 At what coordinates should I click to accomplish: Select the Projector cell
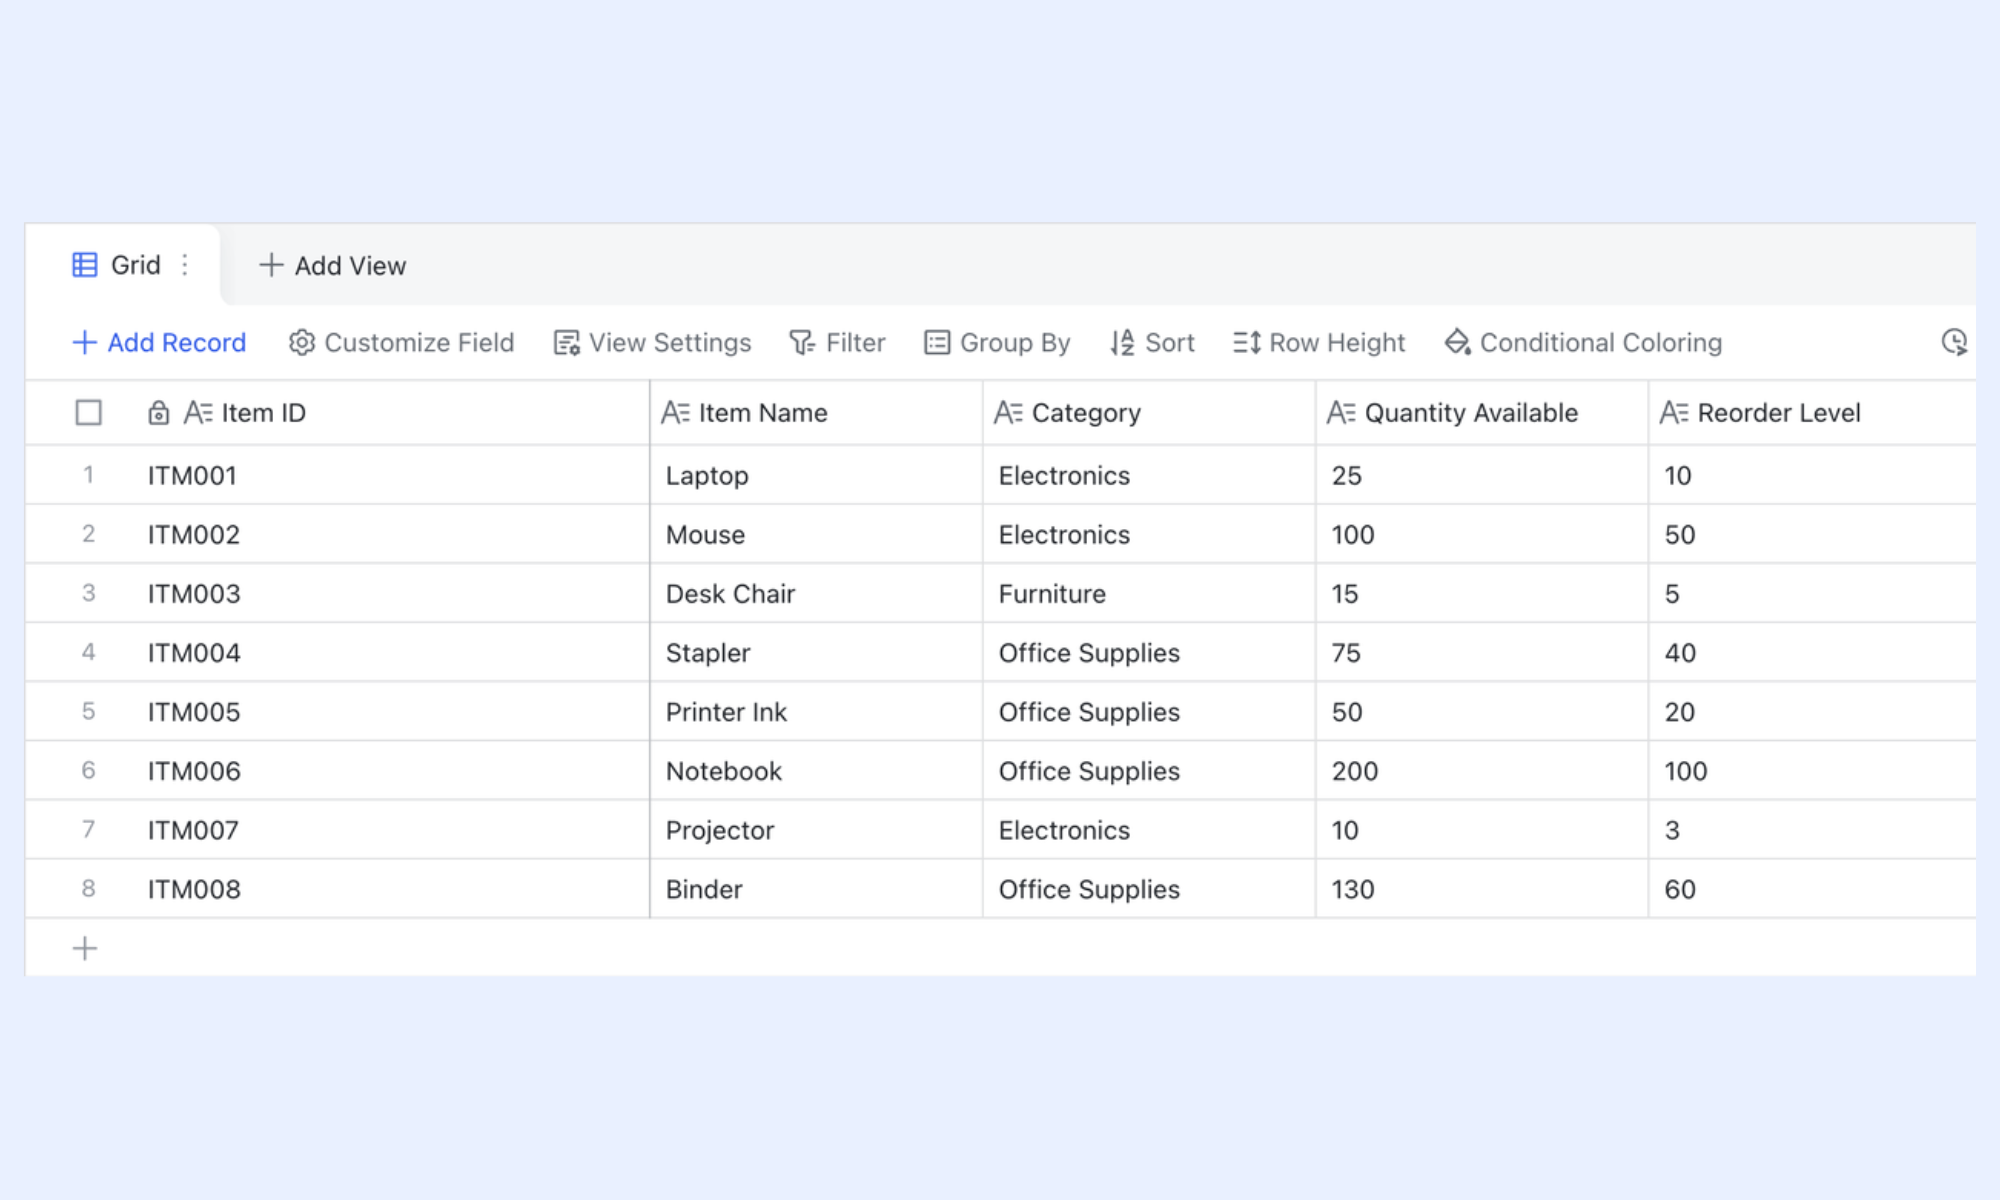tap(816, 829)
